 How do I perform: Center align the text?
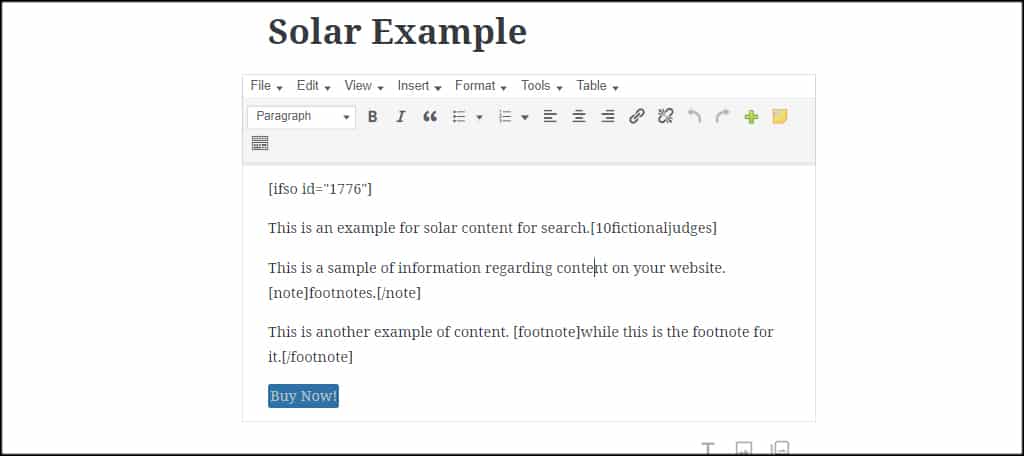tap(579, 117)
